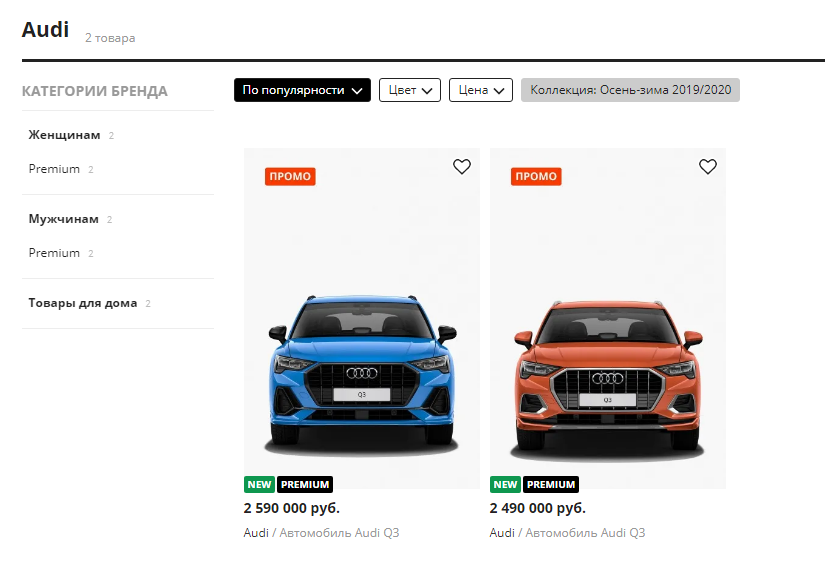
Task: Open the Товары для дома category
Action: 83,303
